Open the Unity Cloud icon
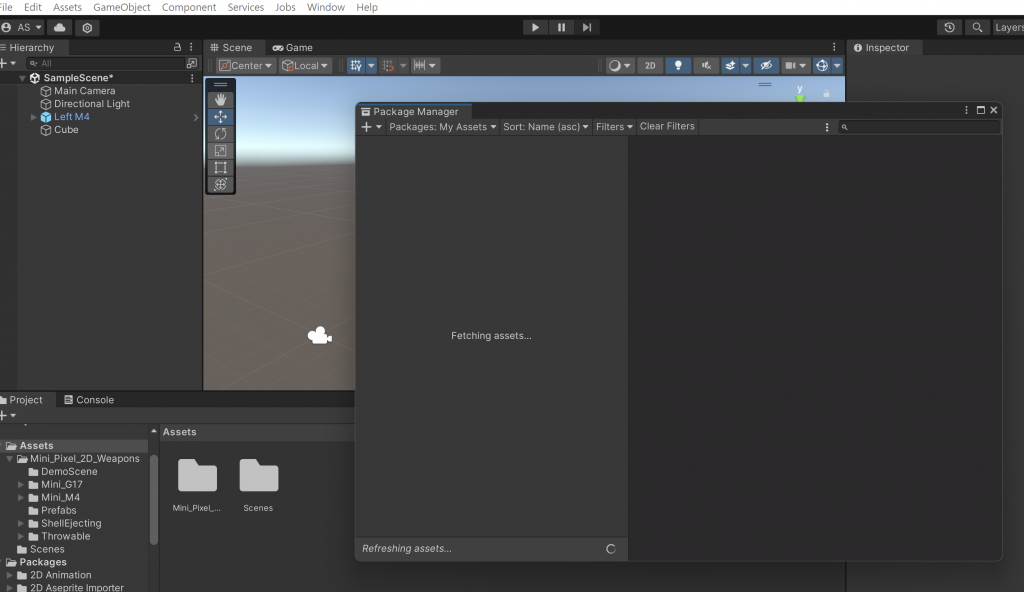 pyautogui.click(x=59, y=27)
